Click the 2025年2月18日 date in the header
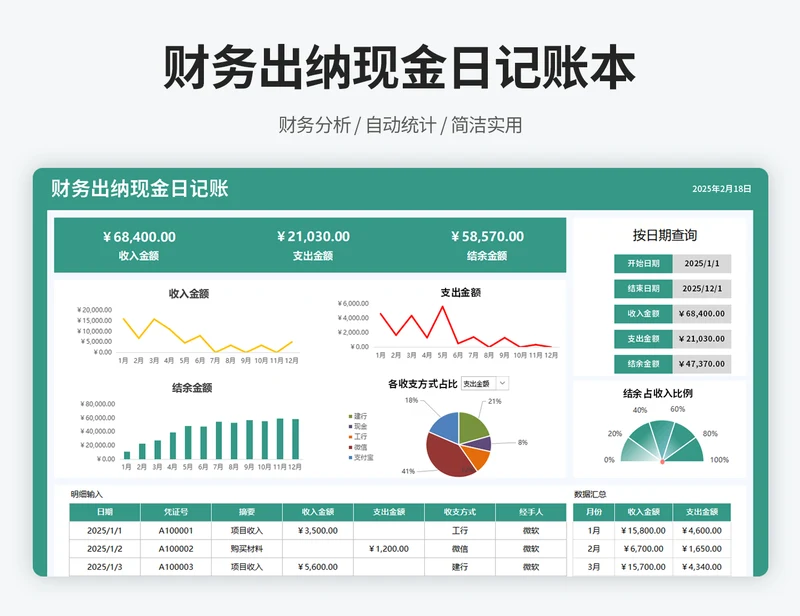Image resolution: width=800 pixels, height=616 pixels. pos(721,189)
